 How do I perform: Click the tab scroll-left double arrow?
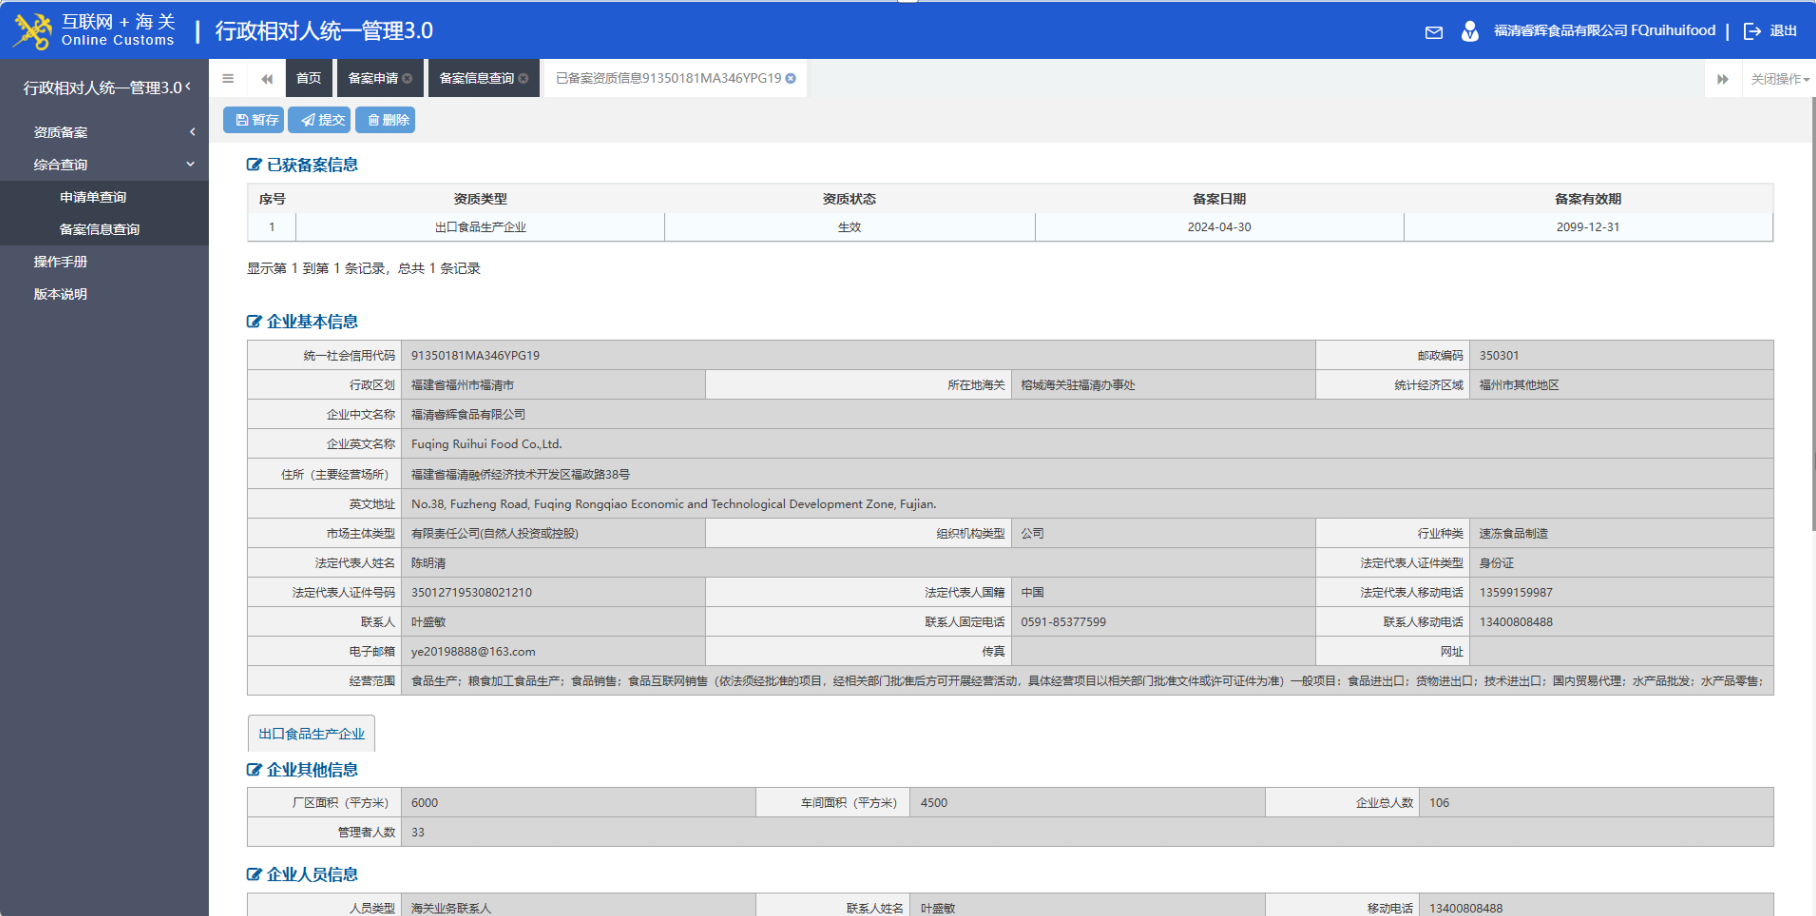click(x=267, y=78)
